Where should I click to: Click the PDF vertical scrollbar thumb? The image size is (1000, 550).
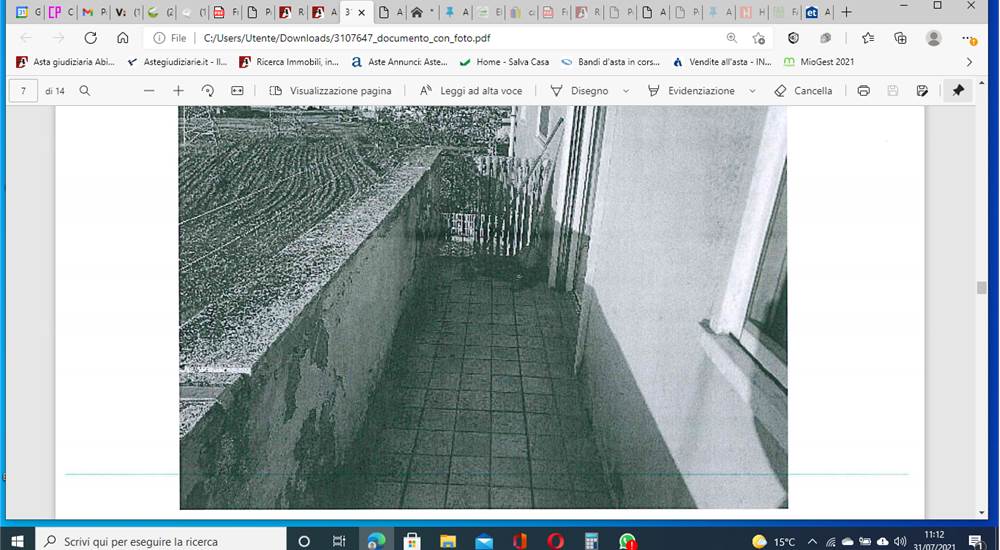click(x=982, y=288)
